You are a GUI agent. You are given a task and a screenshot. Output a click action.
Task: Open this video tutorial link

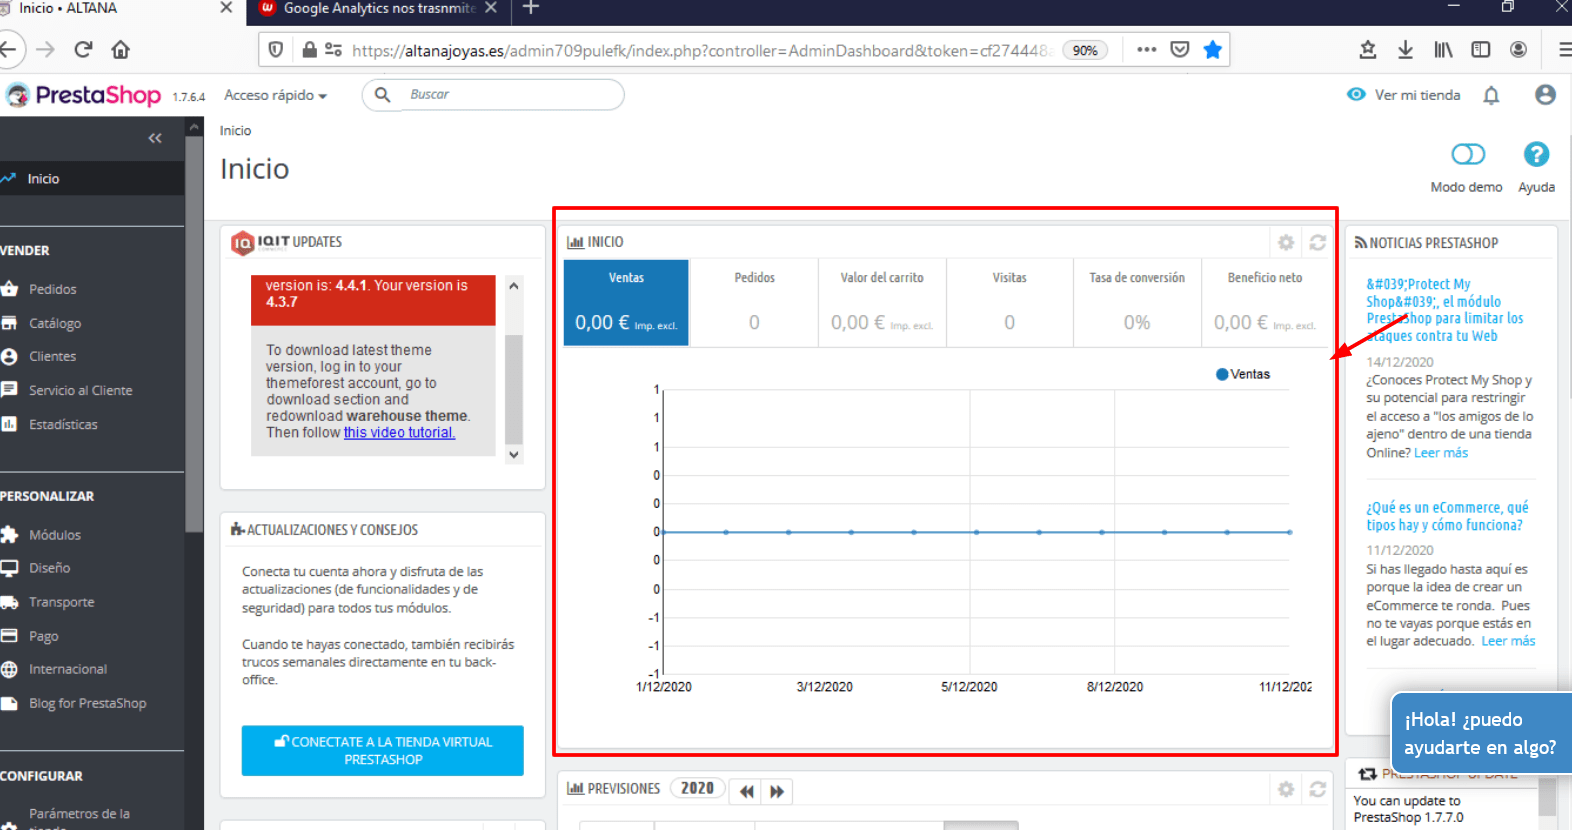[x=399, y=432]
